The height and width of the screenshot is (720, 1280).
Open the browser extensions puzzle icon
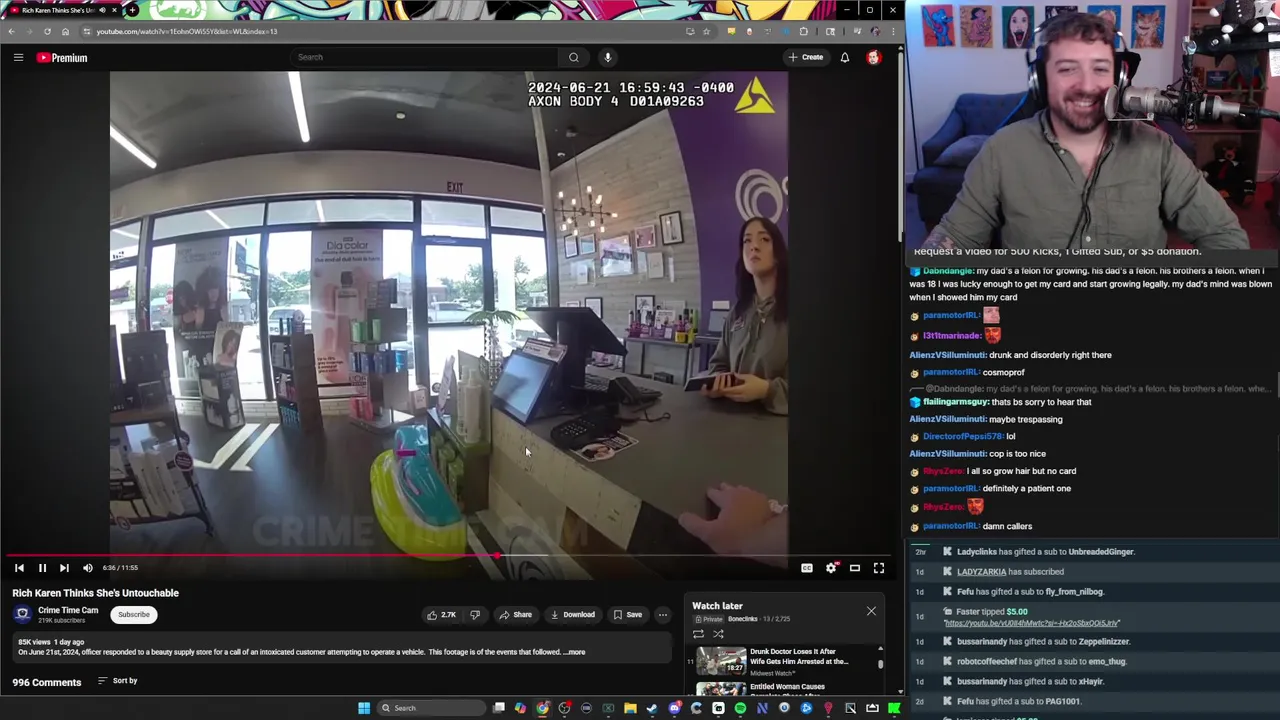coord(803,31)
